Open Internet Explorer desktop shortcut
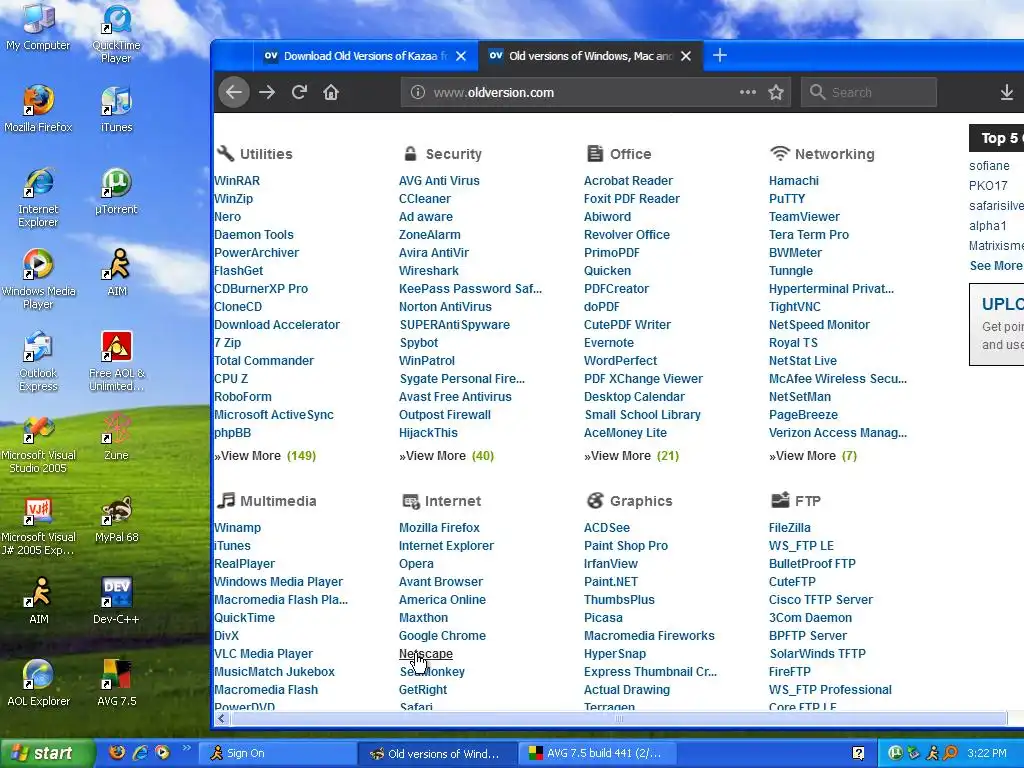The image size is (1024, 768). coord(38,197)
